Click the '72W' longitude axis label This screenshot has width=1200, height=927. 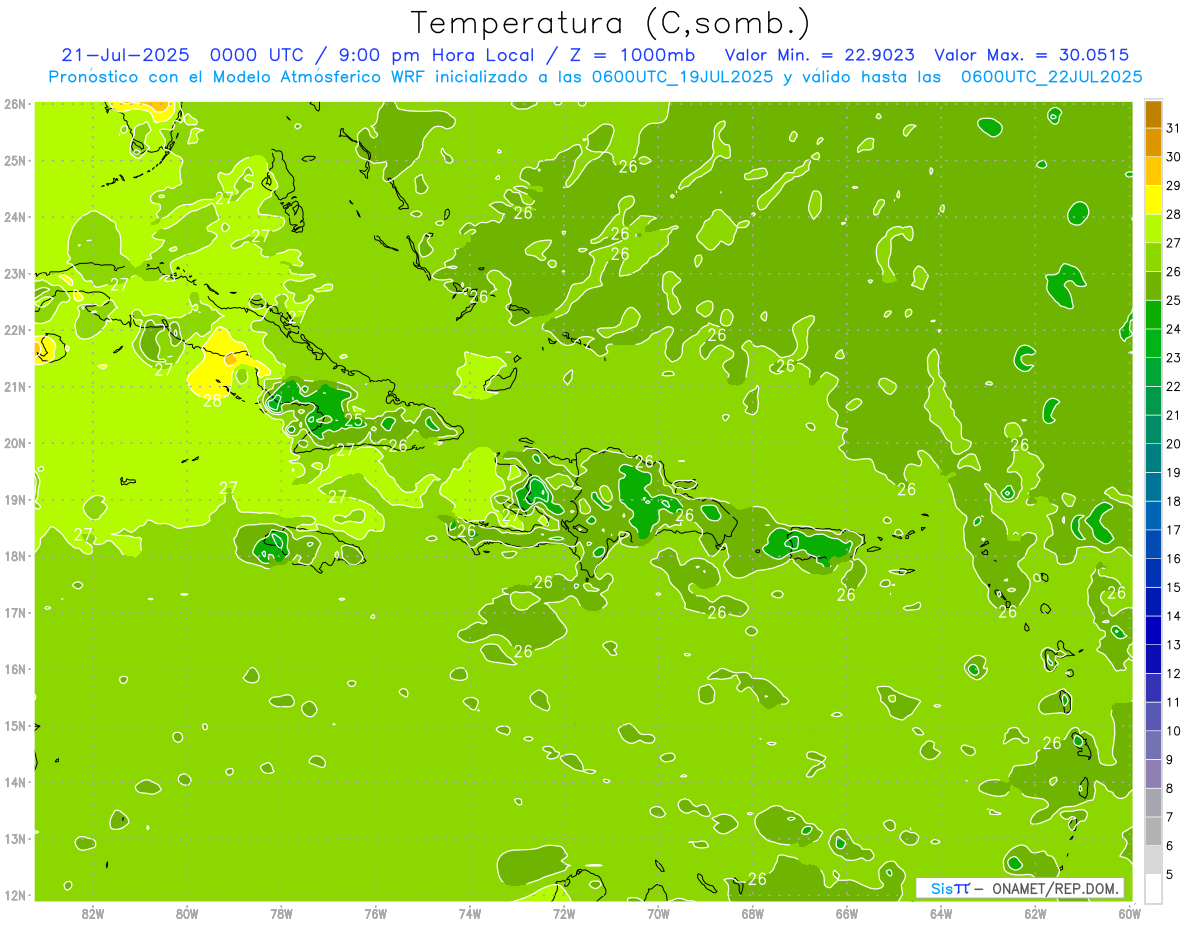point(564,913)
